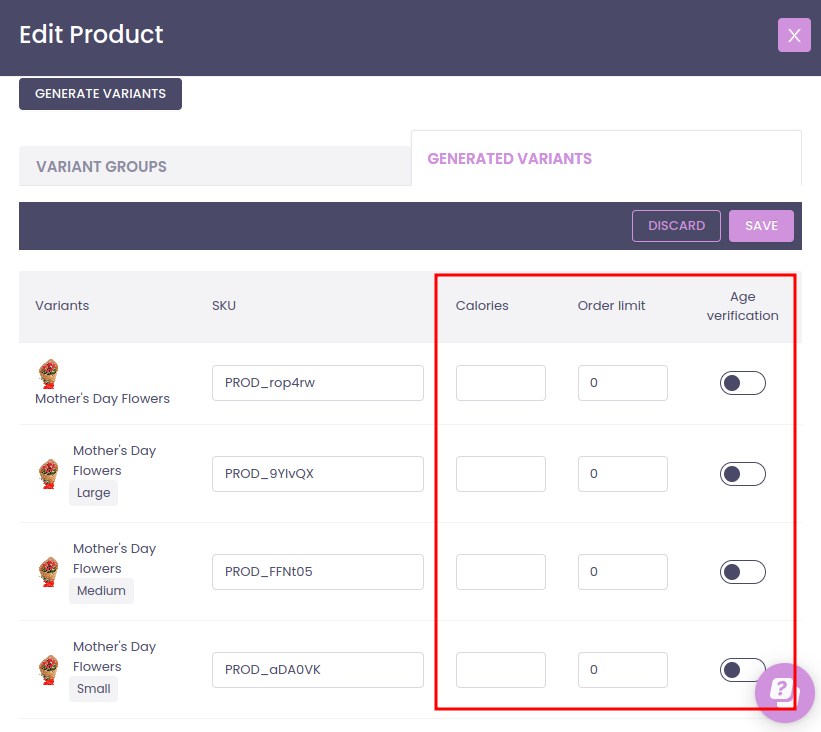821x732 pixels.
Task: Click the Small variant flower thumbnail
Action: (48, 668)
